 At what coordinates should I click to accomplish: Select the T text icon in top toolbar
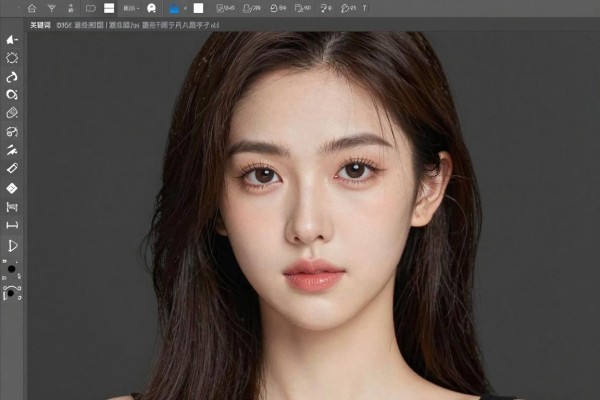[365, 8]
